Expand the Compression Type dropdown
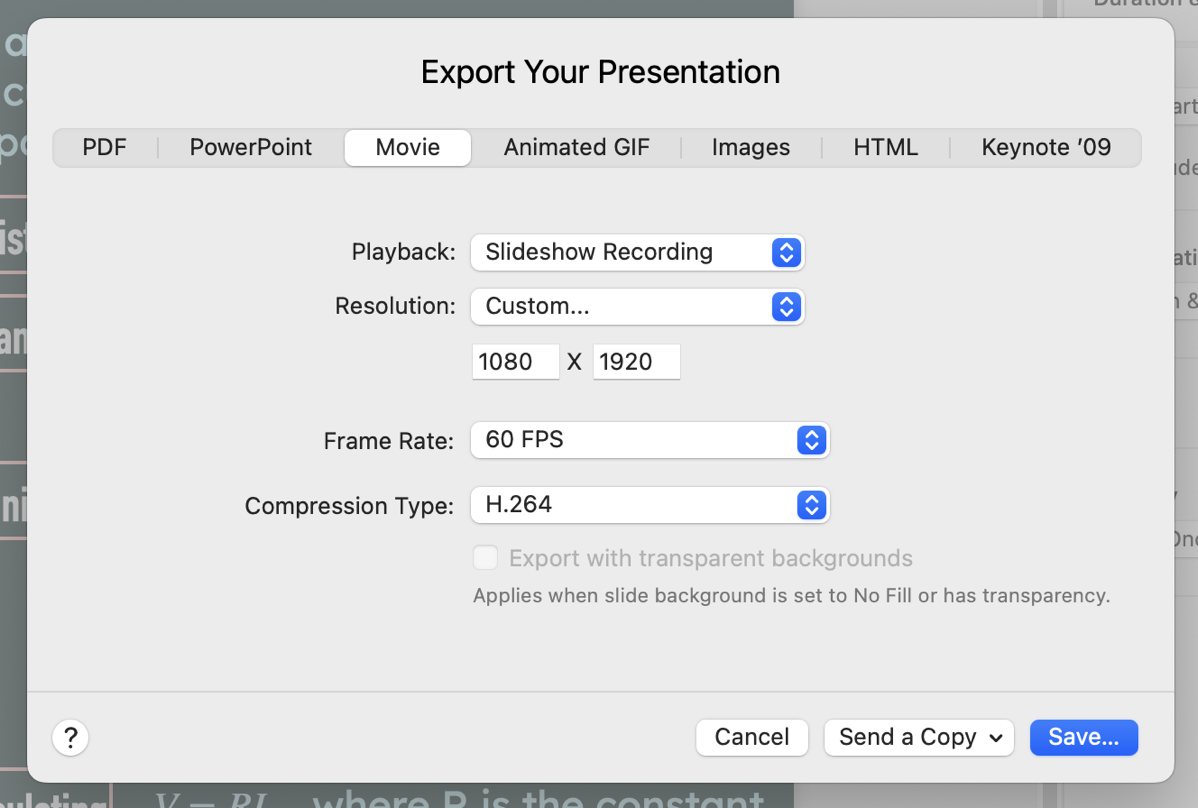The image size is (1198, 808). (648, 505)
